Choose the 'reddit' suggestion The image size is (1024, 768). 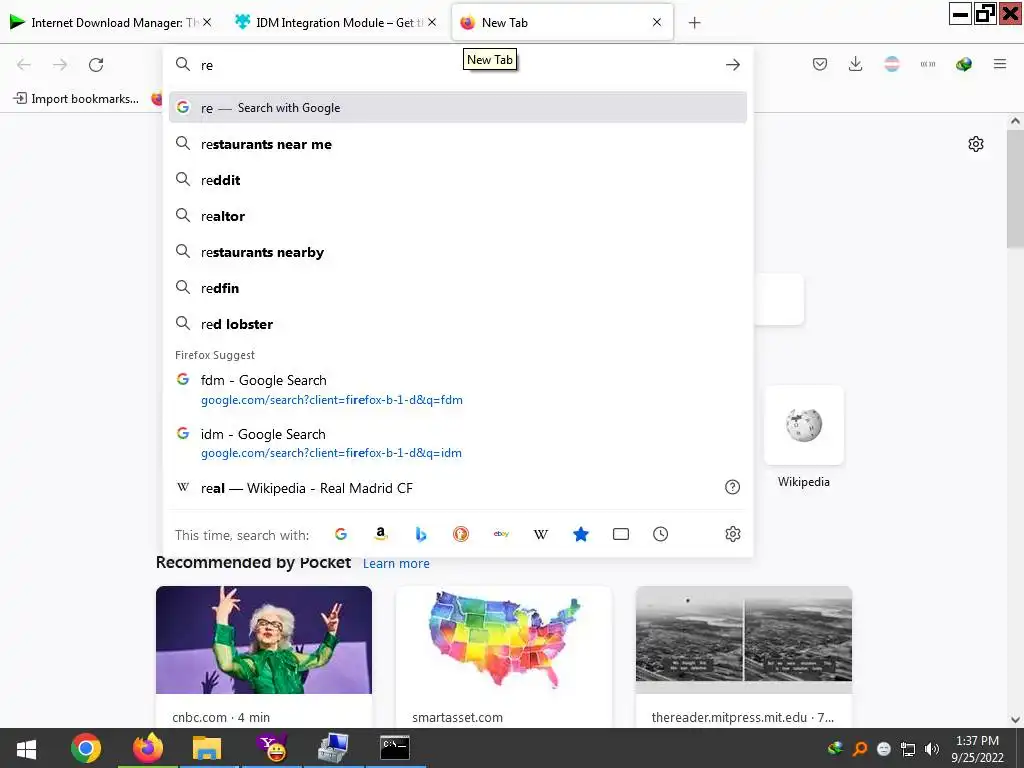(x=458, y=180)
